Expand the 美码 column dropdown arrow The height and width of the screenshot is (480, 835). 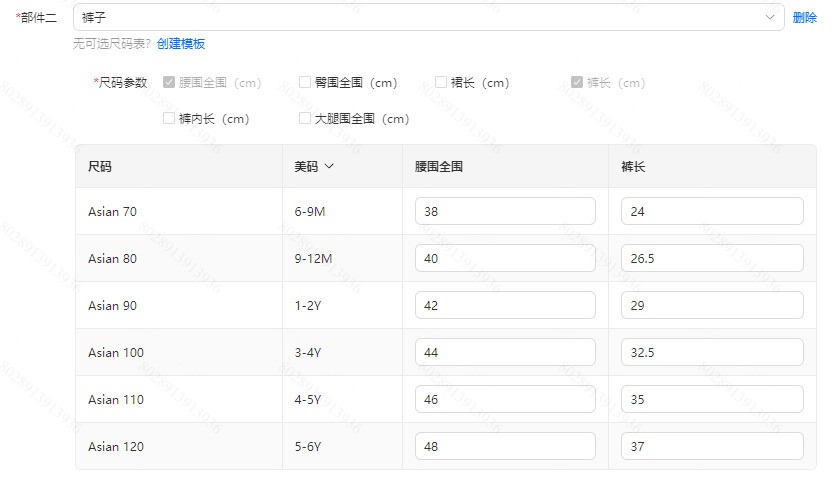tap(329, 167)
